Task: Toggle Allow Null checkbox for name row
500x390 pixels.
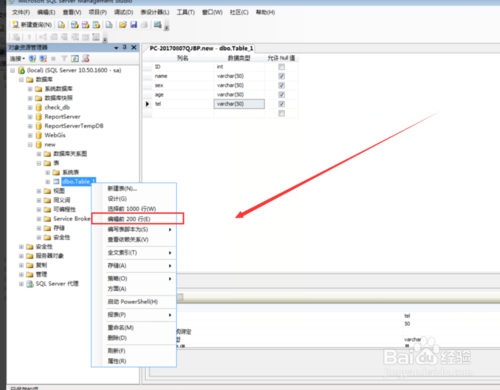Action: pos(282,76)
